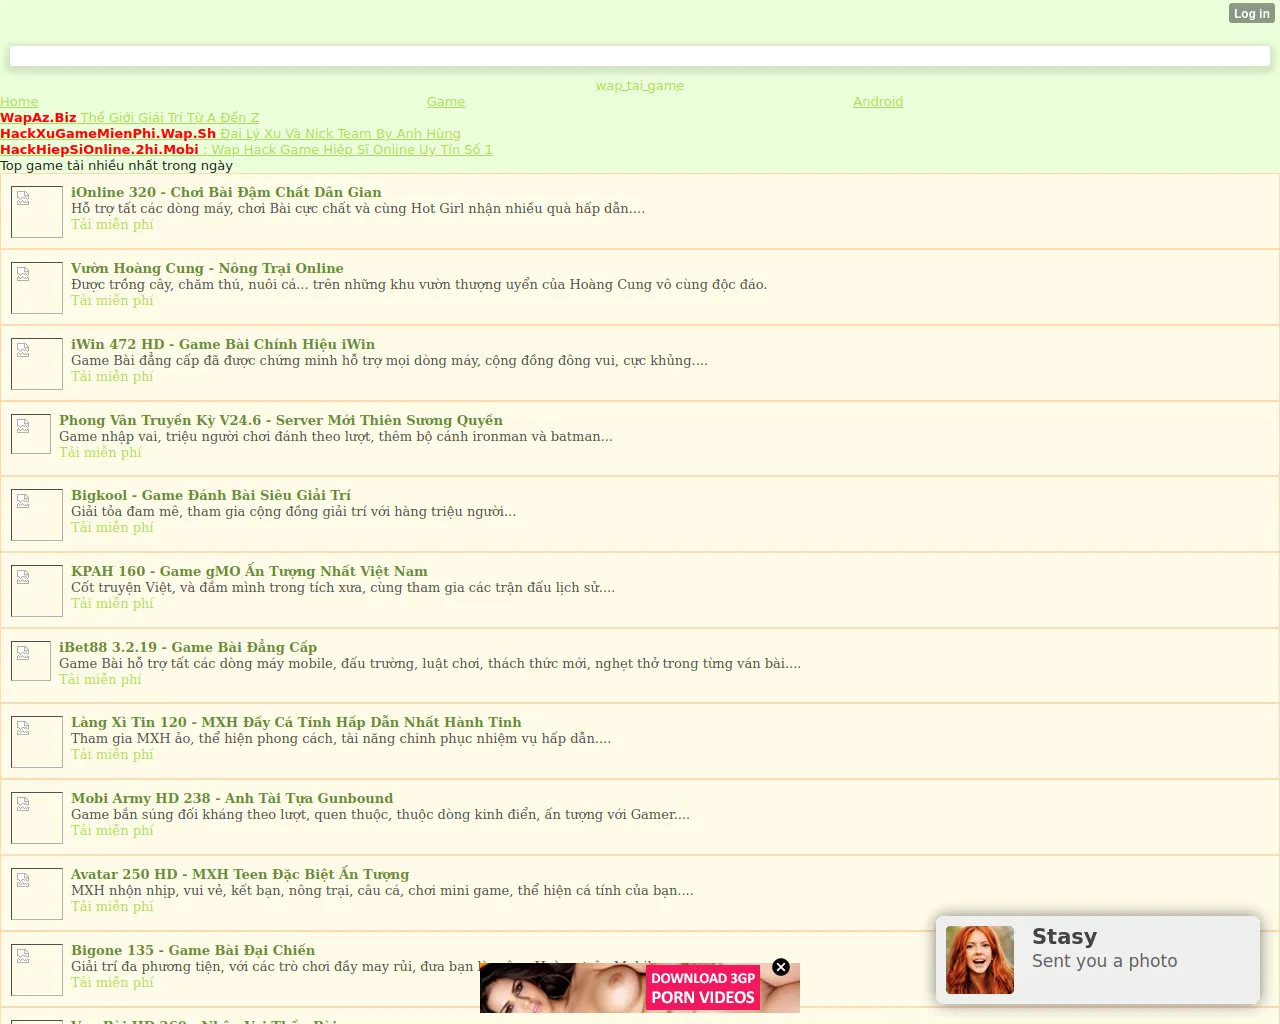Open Vườn Hoàng Cung game title
This screenshot has height=1024, width=1280.
click(207, 268)
